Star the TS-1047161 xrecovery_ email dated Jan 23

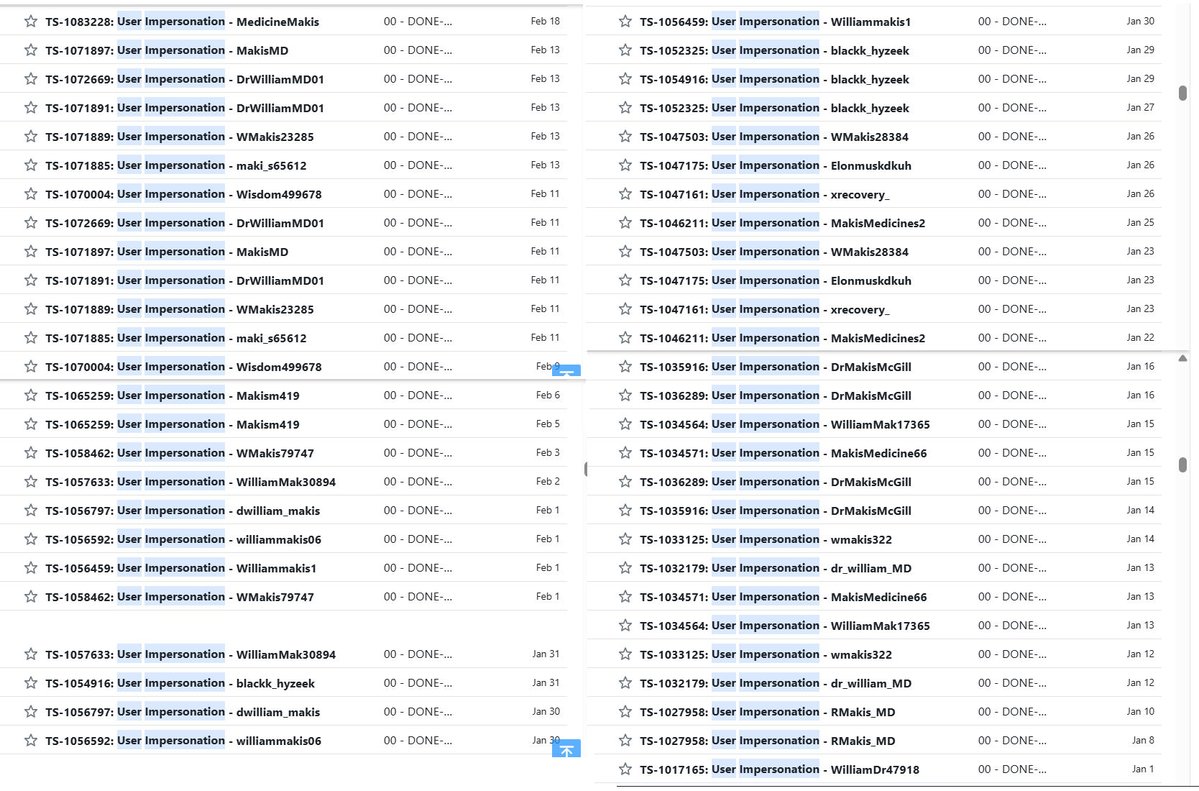[x=625, y=309]
